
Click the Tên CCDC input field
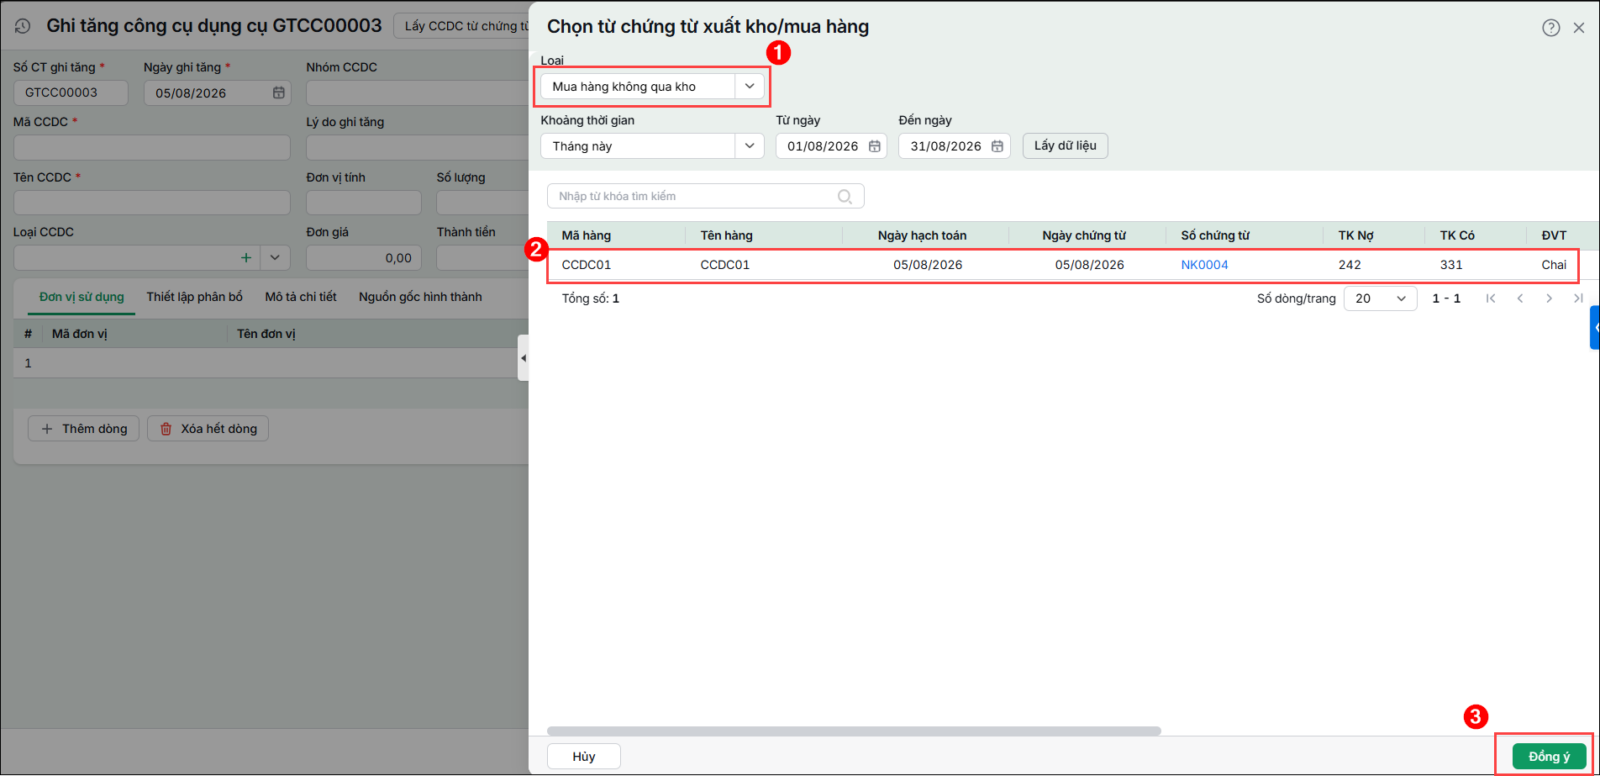(x=152, y=203)
